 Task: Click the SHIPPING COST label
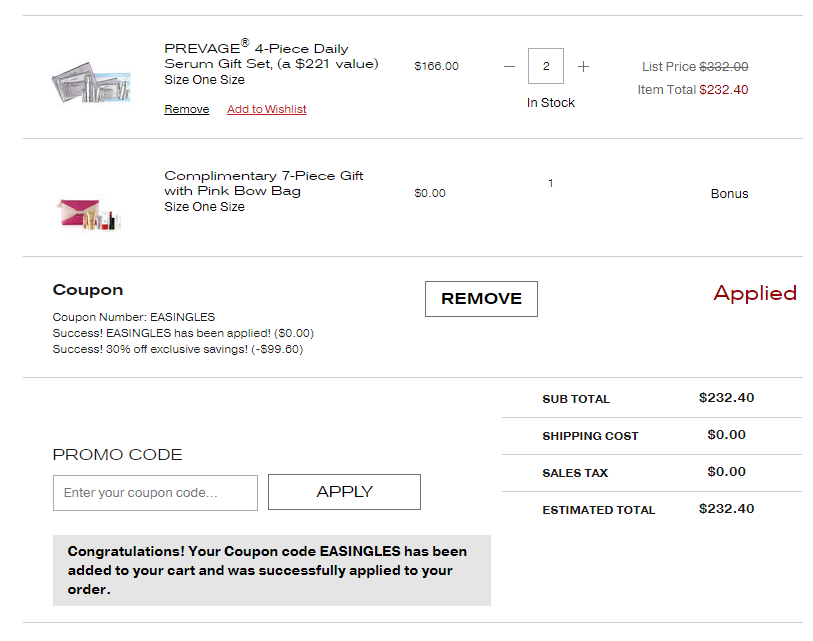(x=591, y=436)
